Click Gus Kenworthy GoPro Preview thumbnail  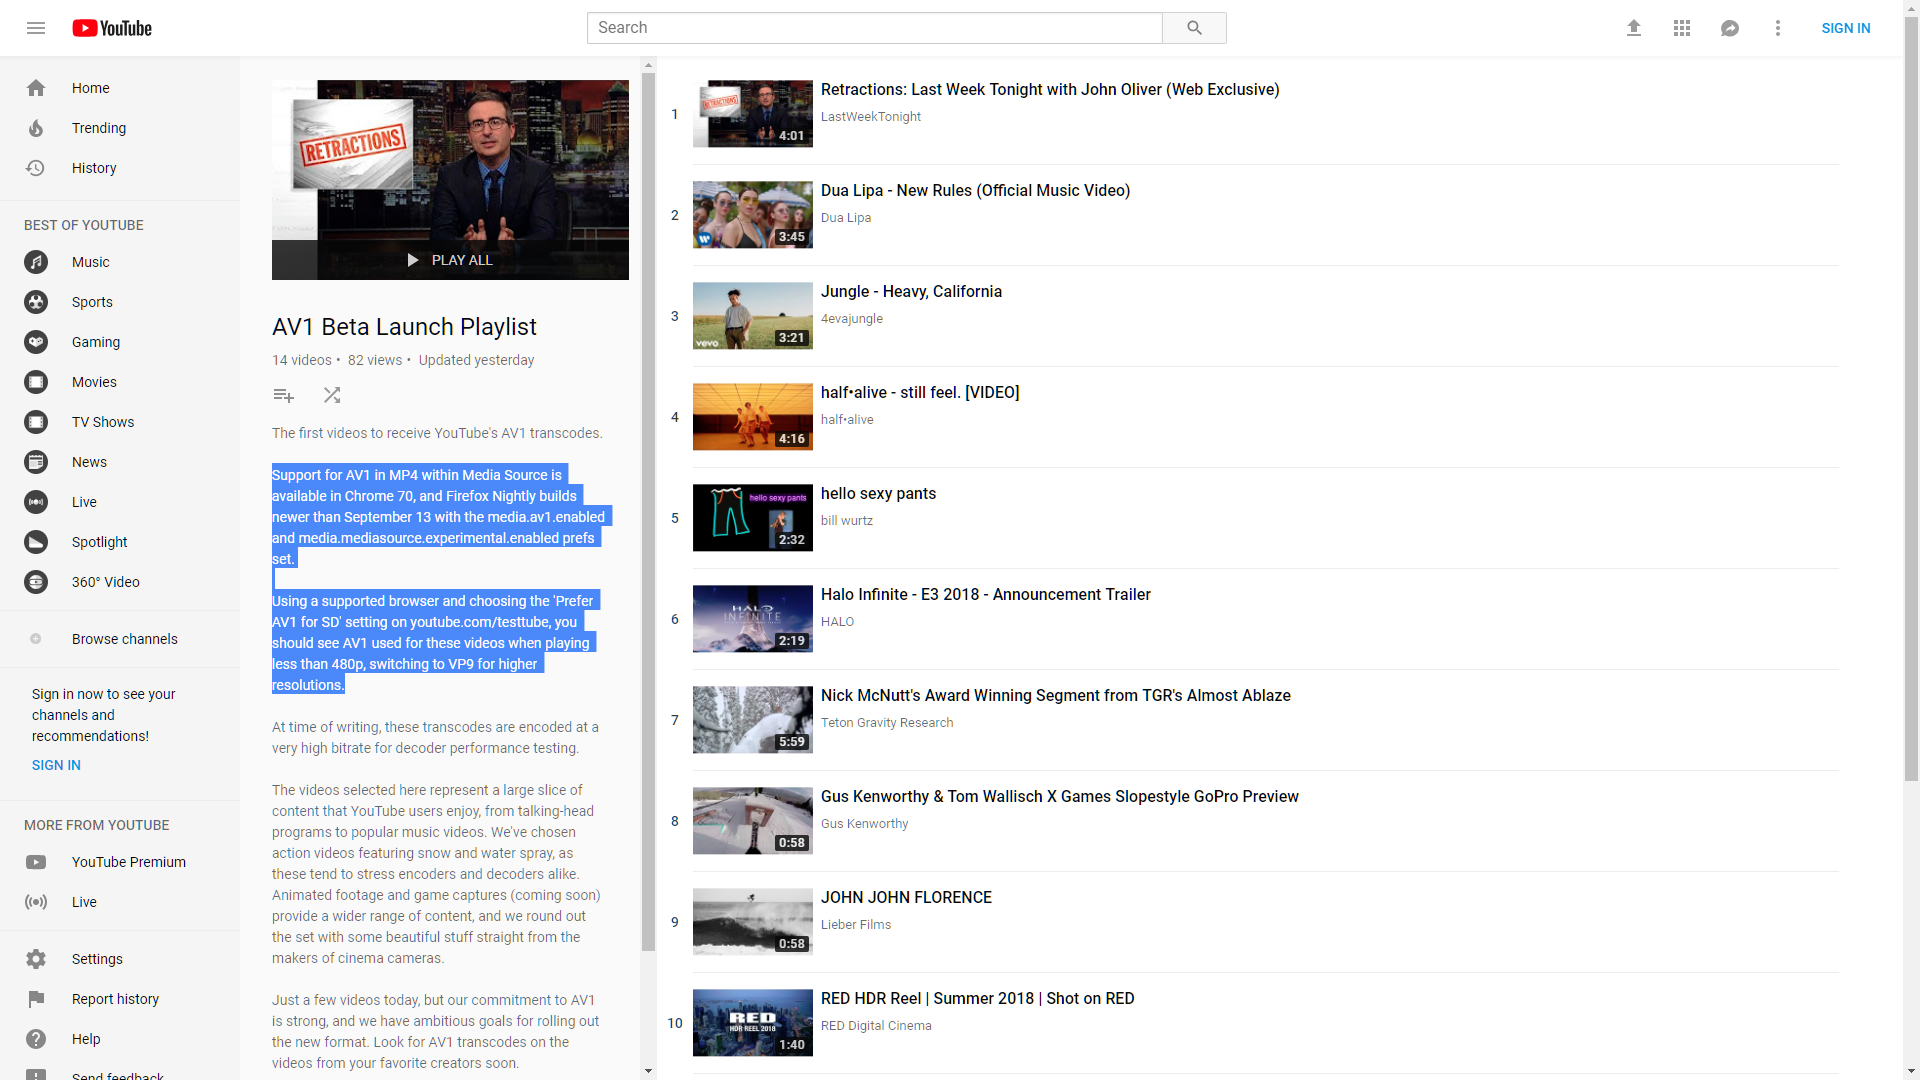[x=753, y=821]
